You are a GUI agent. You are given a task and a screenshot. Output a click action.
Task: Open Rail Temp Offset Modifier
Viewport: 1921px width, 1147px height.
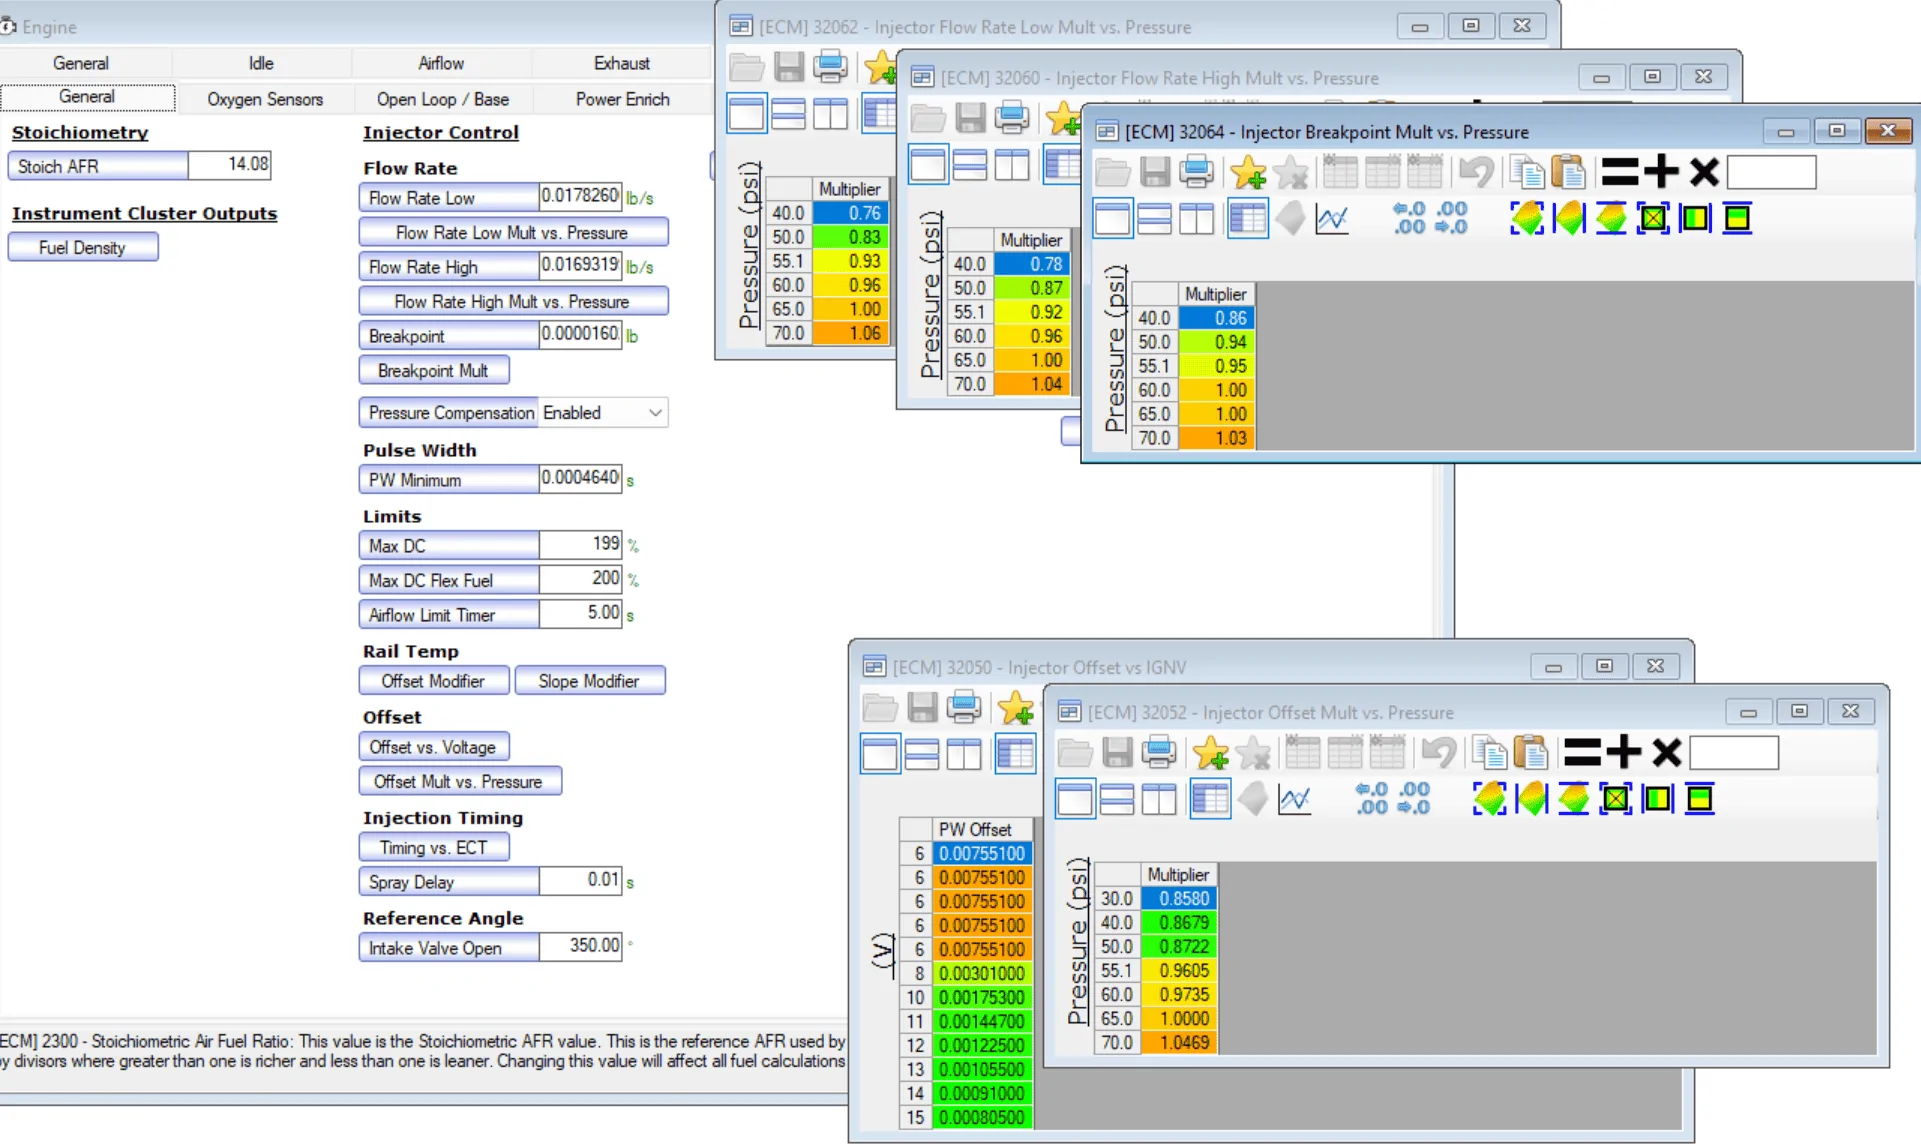coord(433,680)
